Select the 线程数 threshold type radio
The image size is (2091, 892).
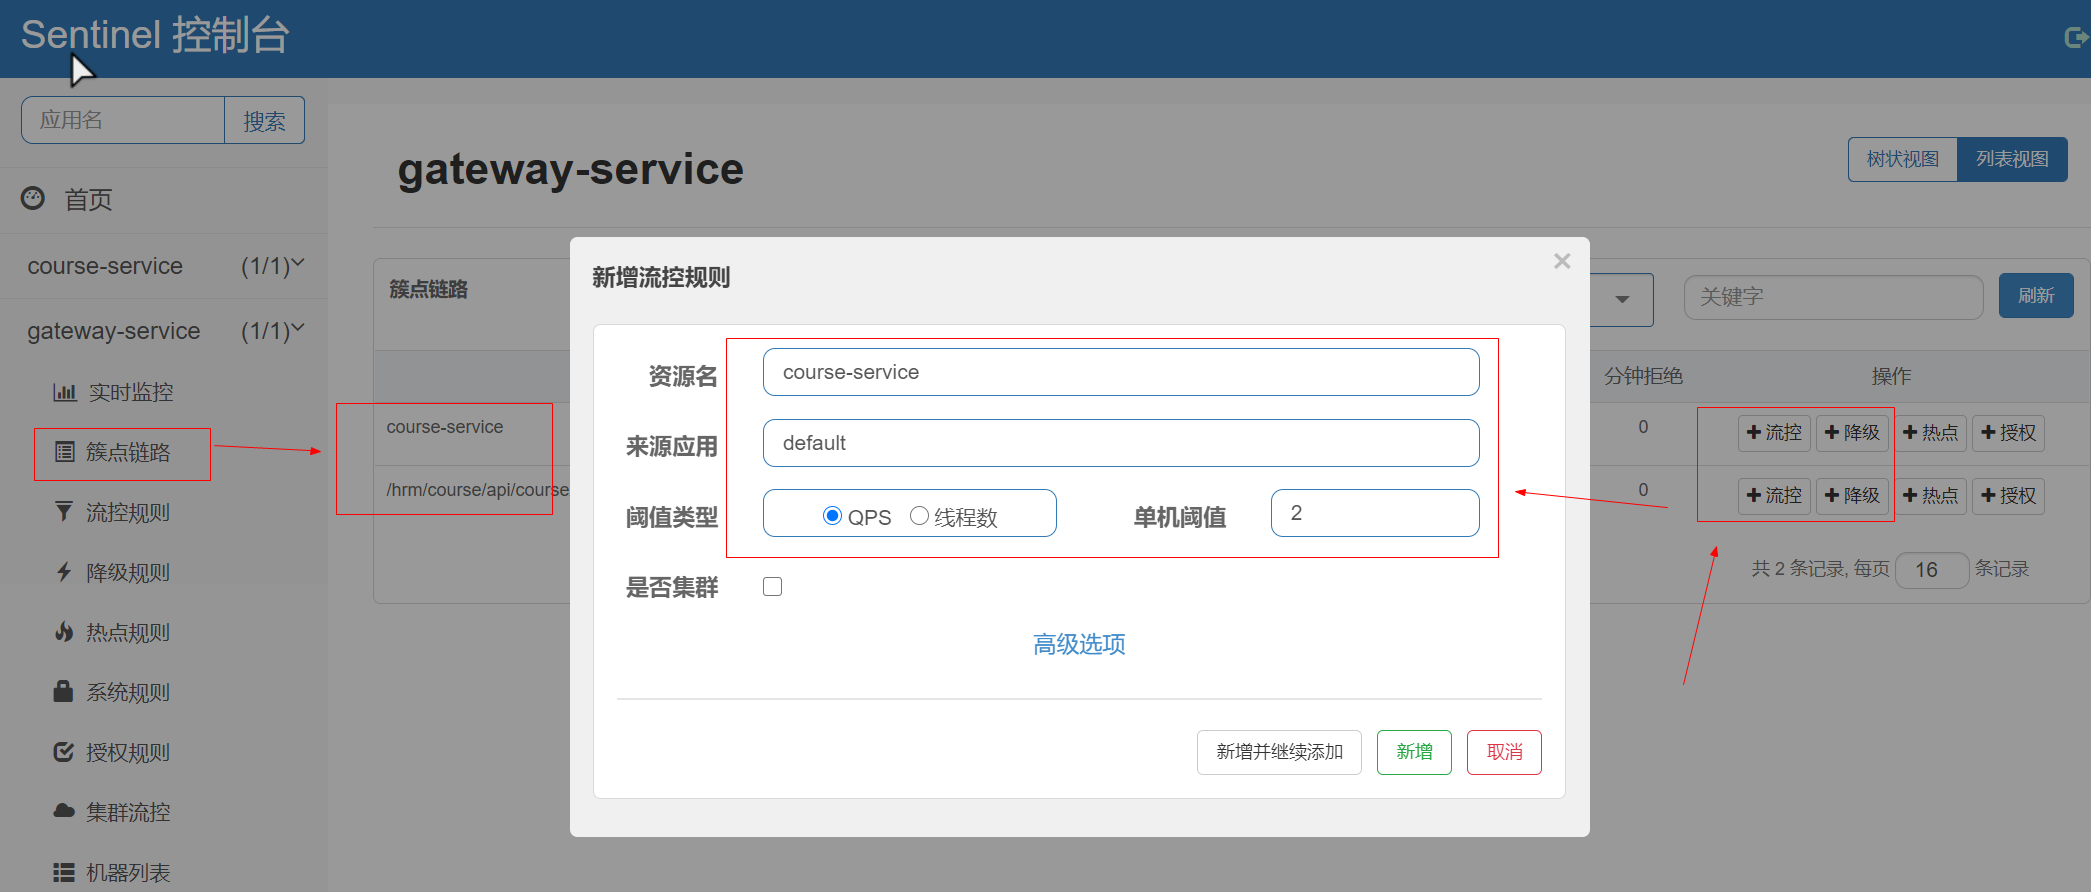coord(919,516)
